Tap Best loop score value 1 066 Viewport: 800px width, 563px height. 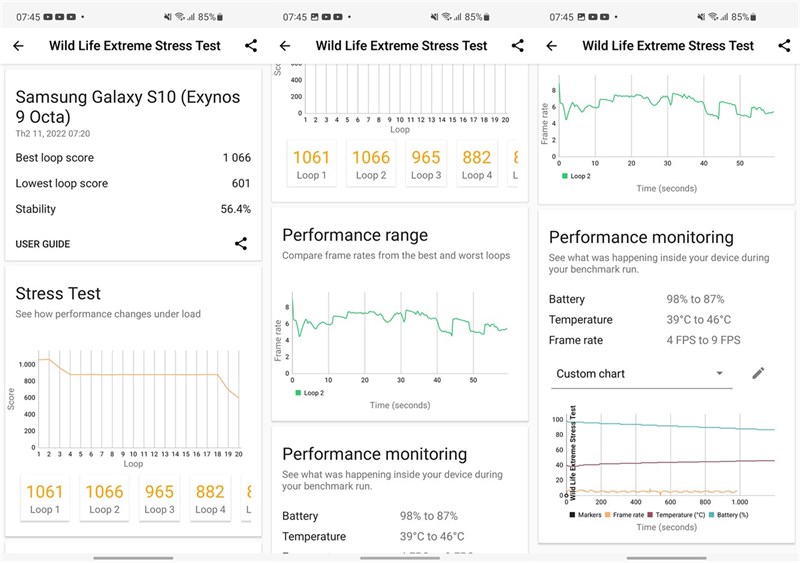(237, 158)
